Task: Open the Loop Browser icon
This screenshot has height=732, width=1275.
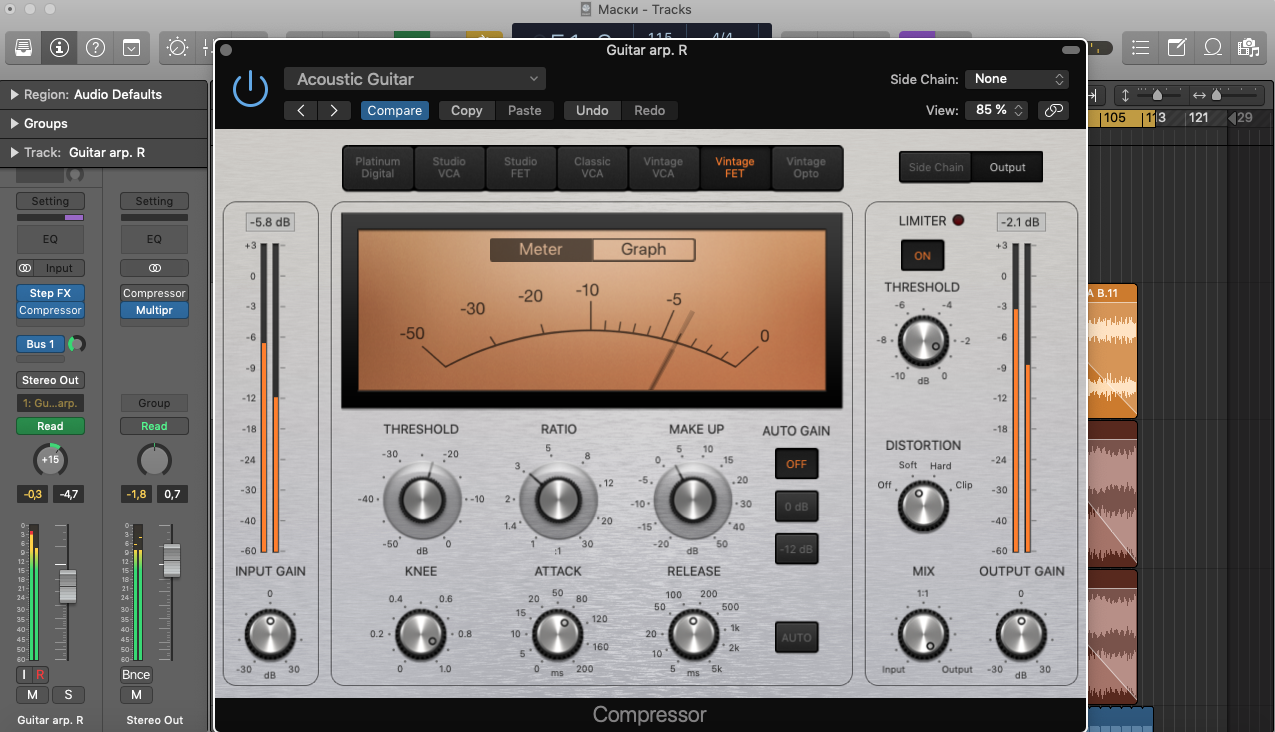Action: click(1212, 47)
